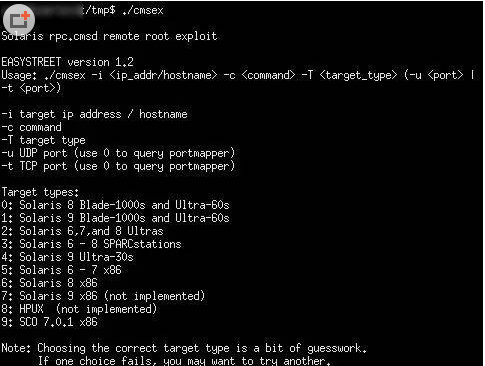The width and height of the screenshot is (485, 366).
Task: Click the round expand icon with plus
Action: tap(19, 20)
